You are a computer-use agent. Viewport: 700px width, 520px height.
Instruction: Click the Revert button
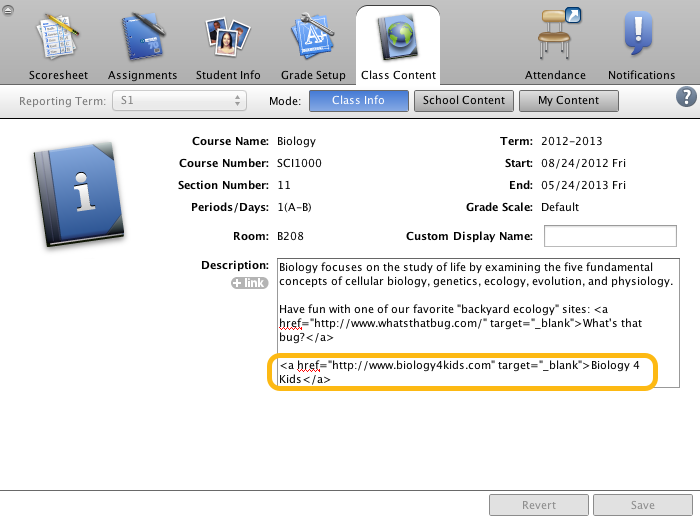(x=539, y=505)
